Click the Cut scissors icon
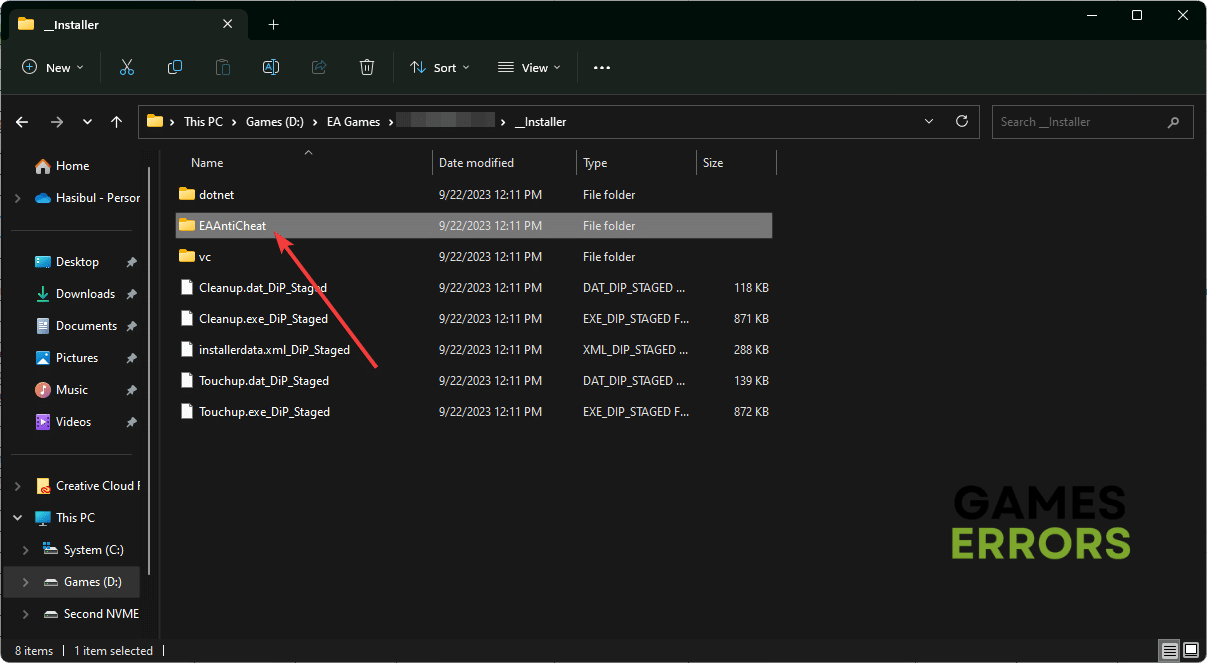 click(x=127, y=67)
